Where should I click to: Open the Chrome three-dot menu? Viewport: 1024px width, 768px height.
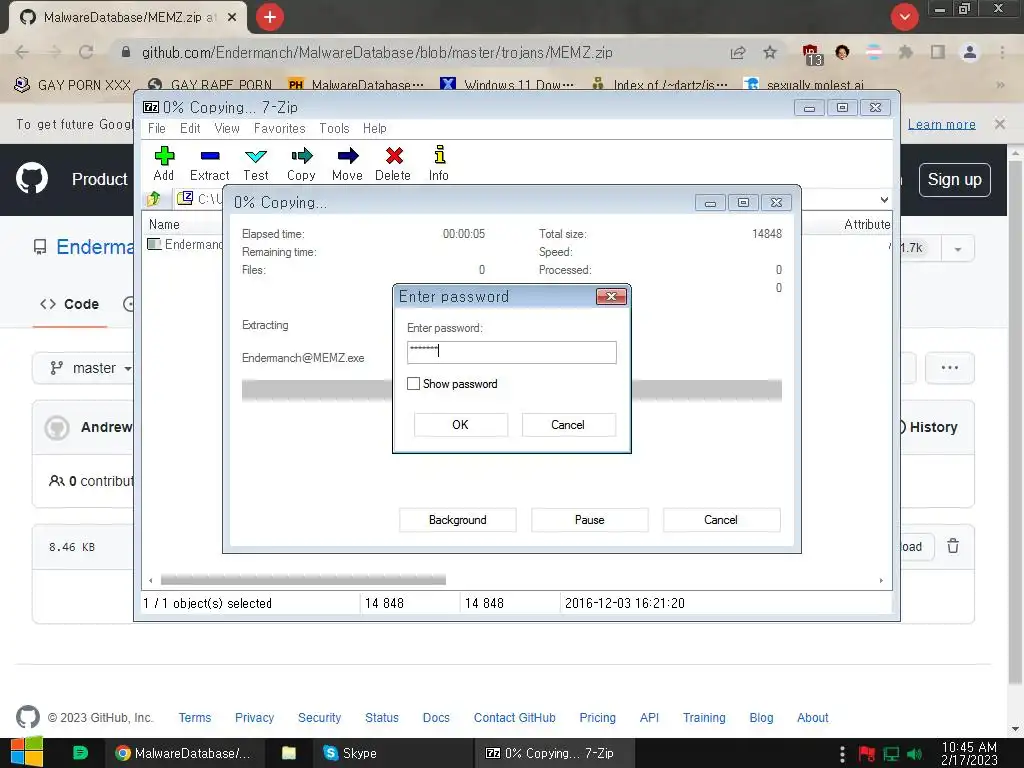(1002, 52)
